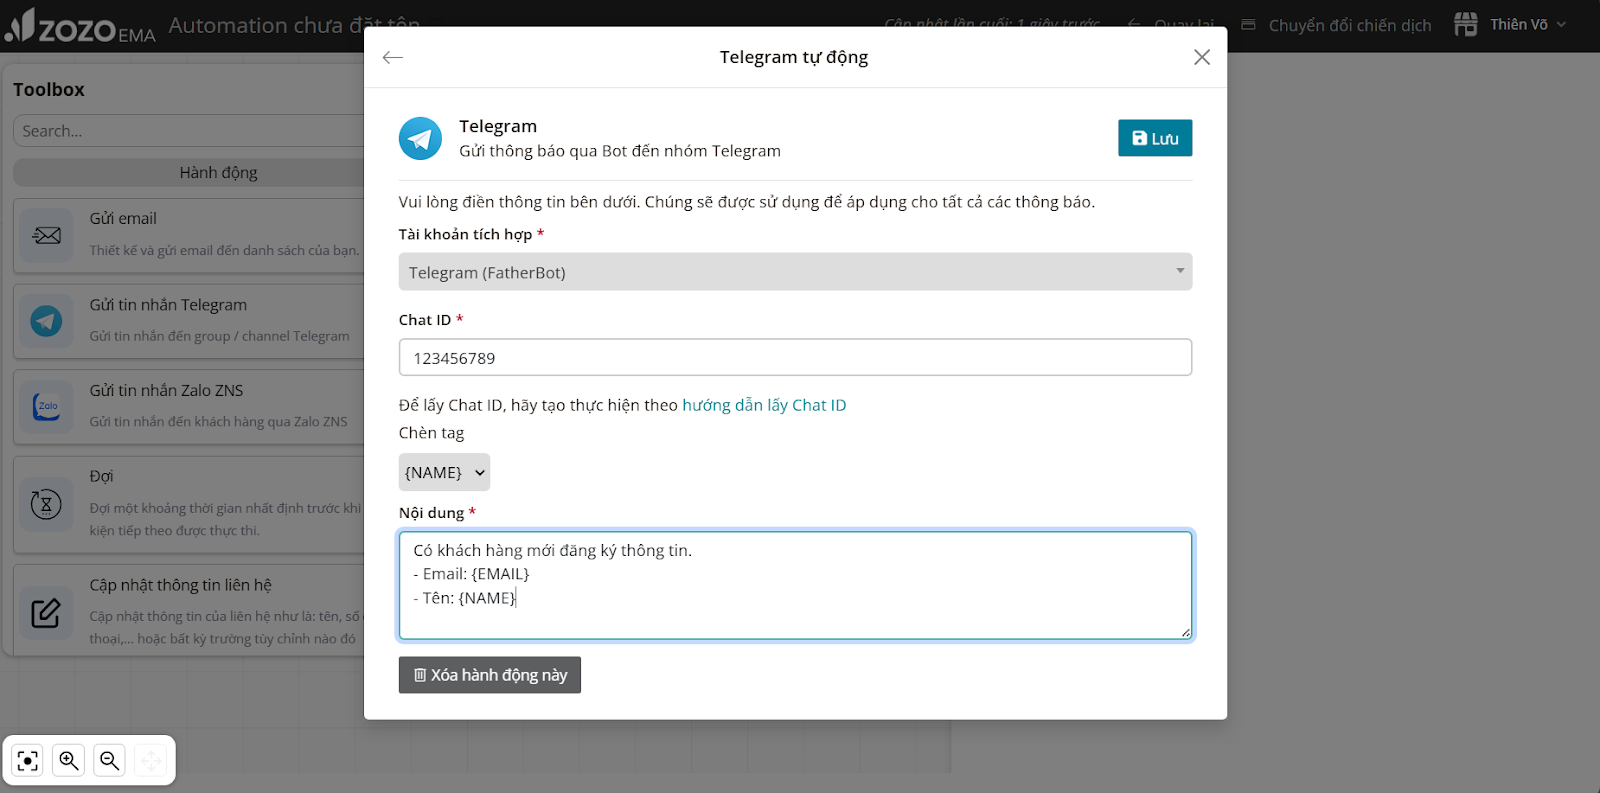Screen dimensions: 1600x793
Task: Click the Toolbox search field
Action: tap(190, 131)
